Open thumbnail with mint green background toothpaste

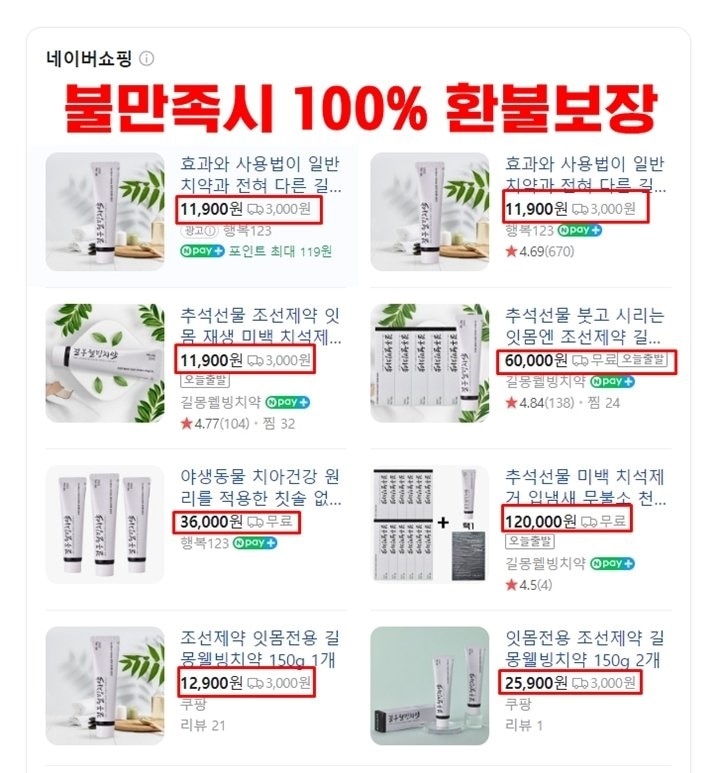430,686
